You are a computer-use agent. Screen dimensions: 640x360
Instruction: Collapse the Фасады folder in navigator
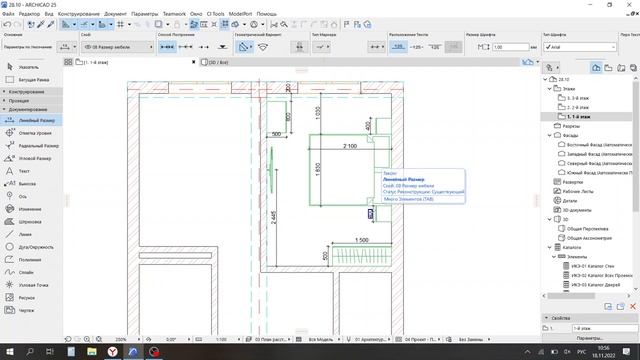(x=549, y=135)
